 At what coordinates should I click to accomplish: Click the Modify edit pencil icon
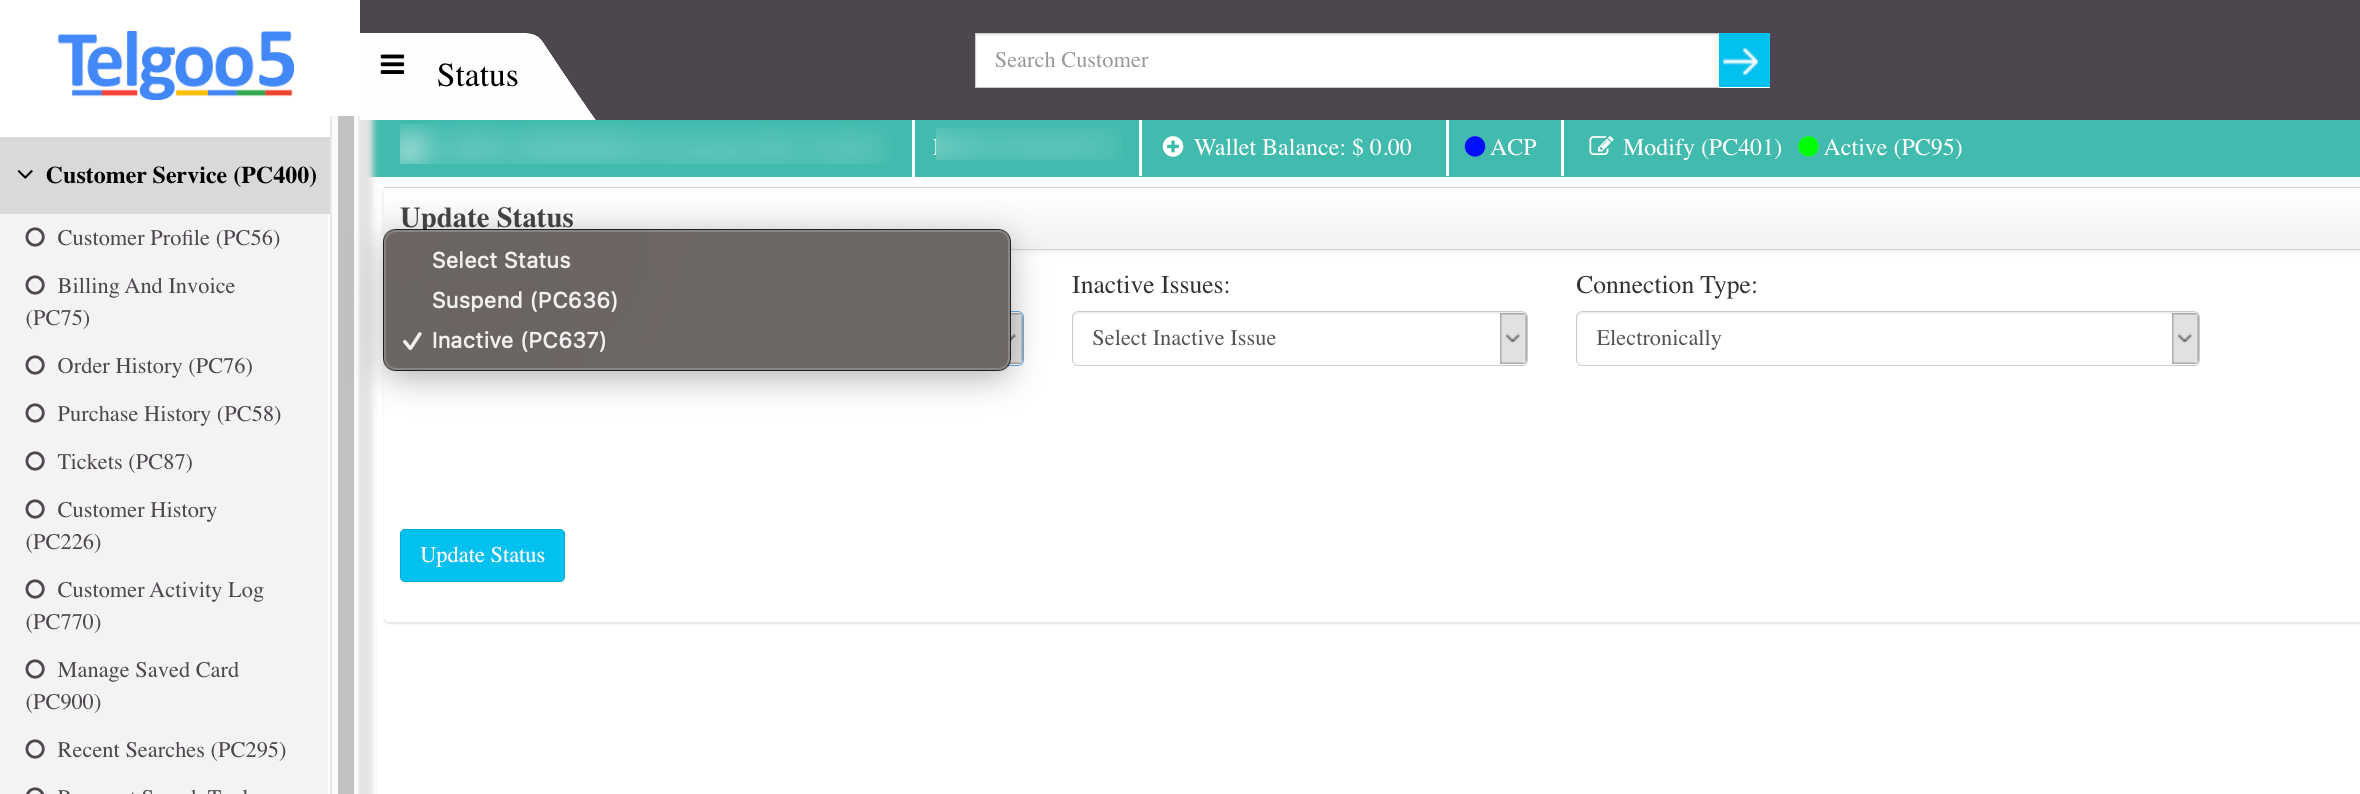1600,146
